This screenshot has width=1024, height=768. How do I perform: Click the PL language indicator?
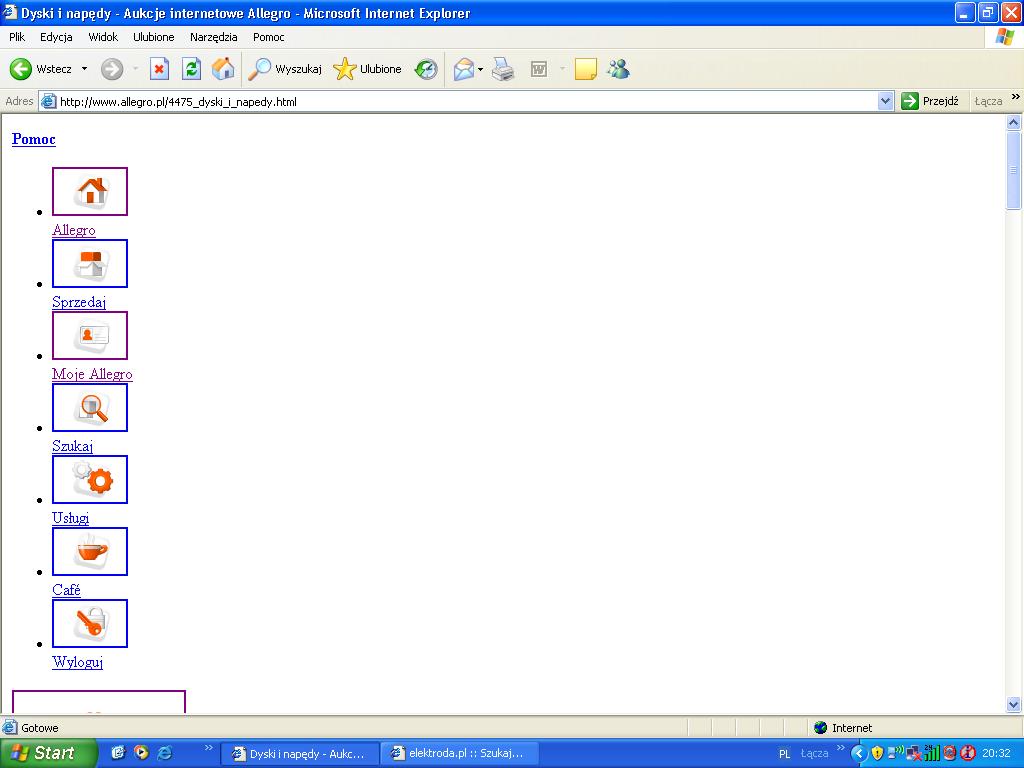(x=784, y=754)
